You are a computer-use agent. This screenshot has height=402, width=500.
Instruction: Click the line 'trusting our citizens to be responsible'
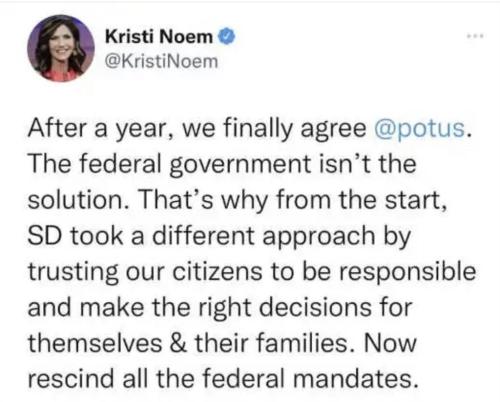[x=252, y=272]
